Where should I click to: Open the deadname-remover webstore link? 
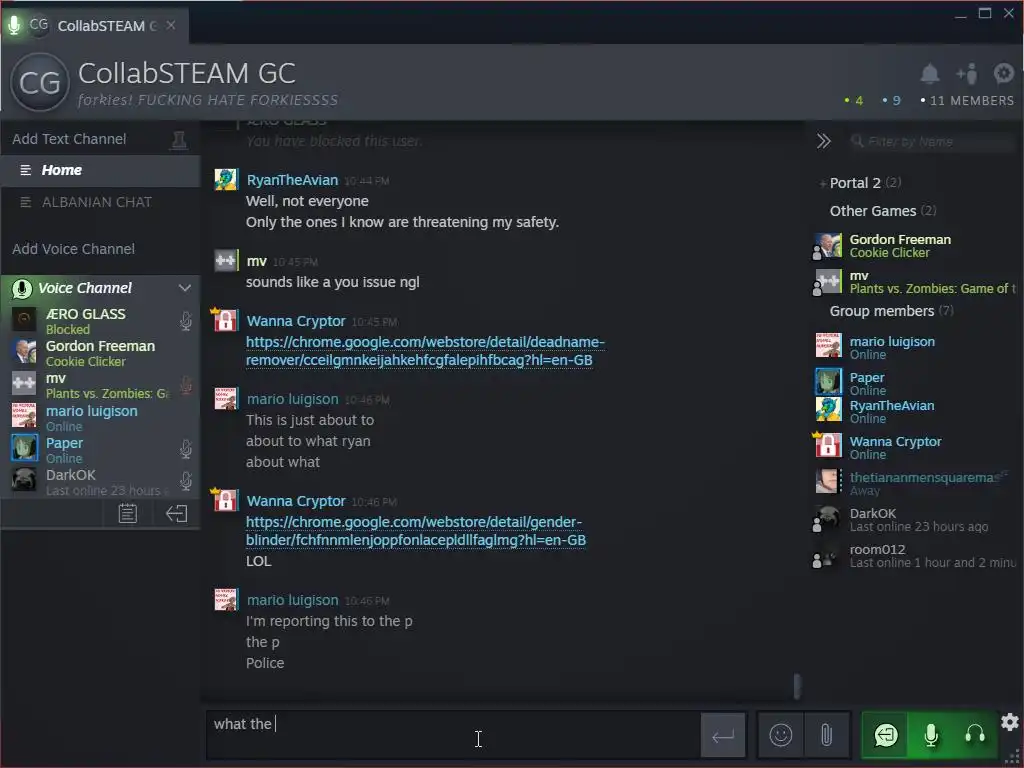point(425,351)
